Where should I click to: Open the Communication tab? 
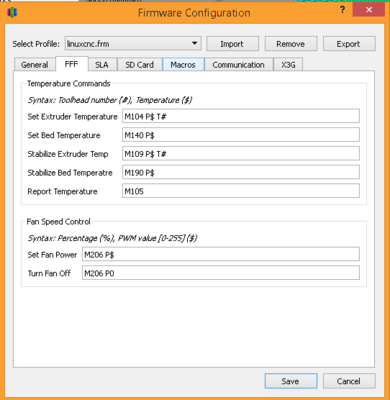[x=239, y=65]
